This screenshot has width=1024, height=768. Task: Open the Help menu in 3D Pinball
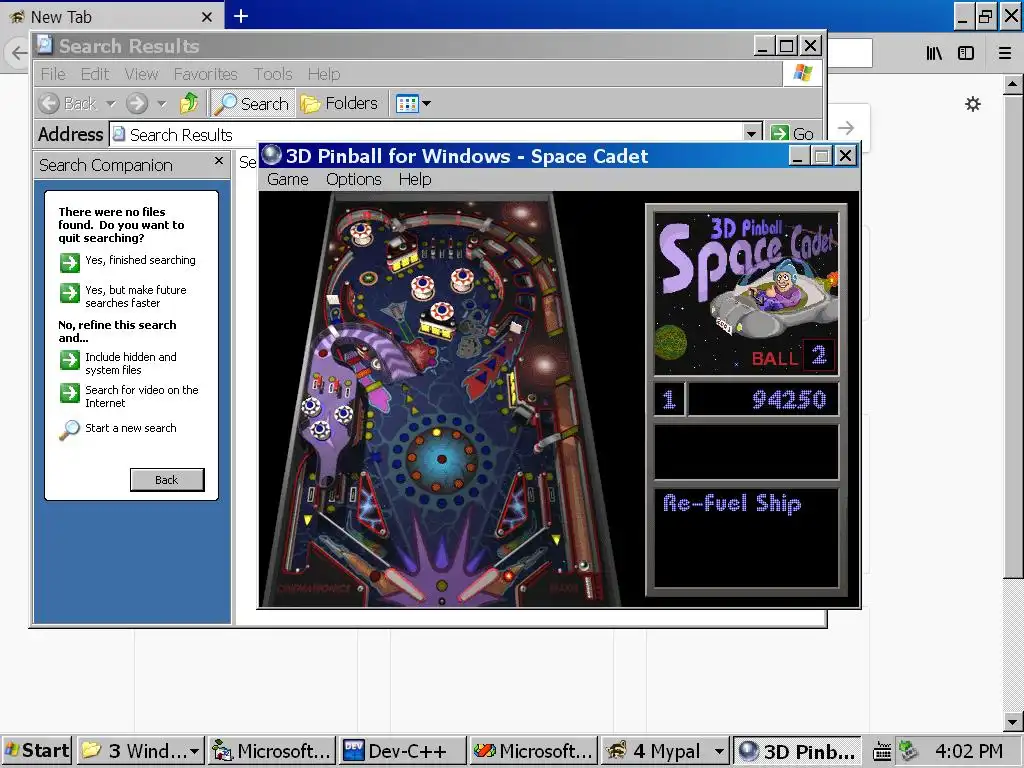tap(415, 180)
